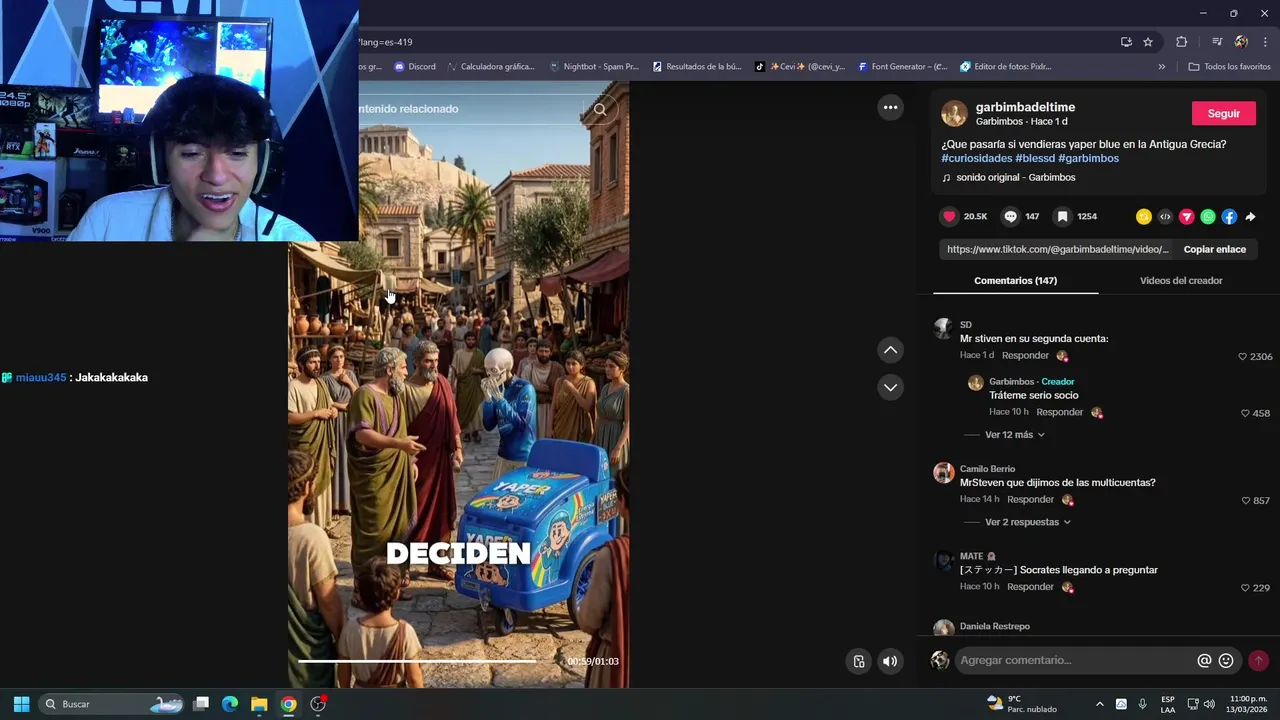The image size is (1280, 720).
Task: Reply to Camilo Berrio's comment
Action: (x=1030, y=499)
